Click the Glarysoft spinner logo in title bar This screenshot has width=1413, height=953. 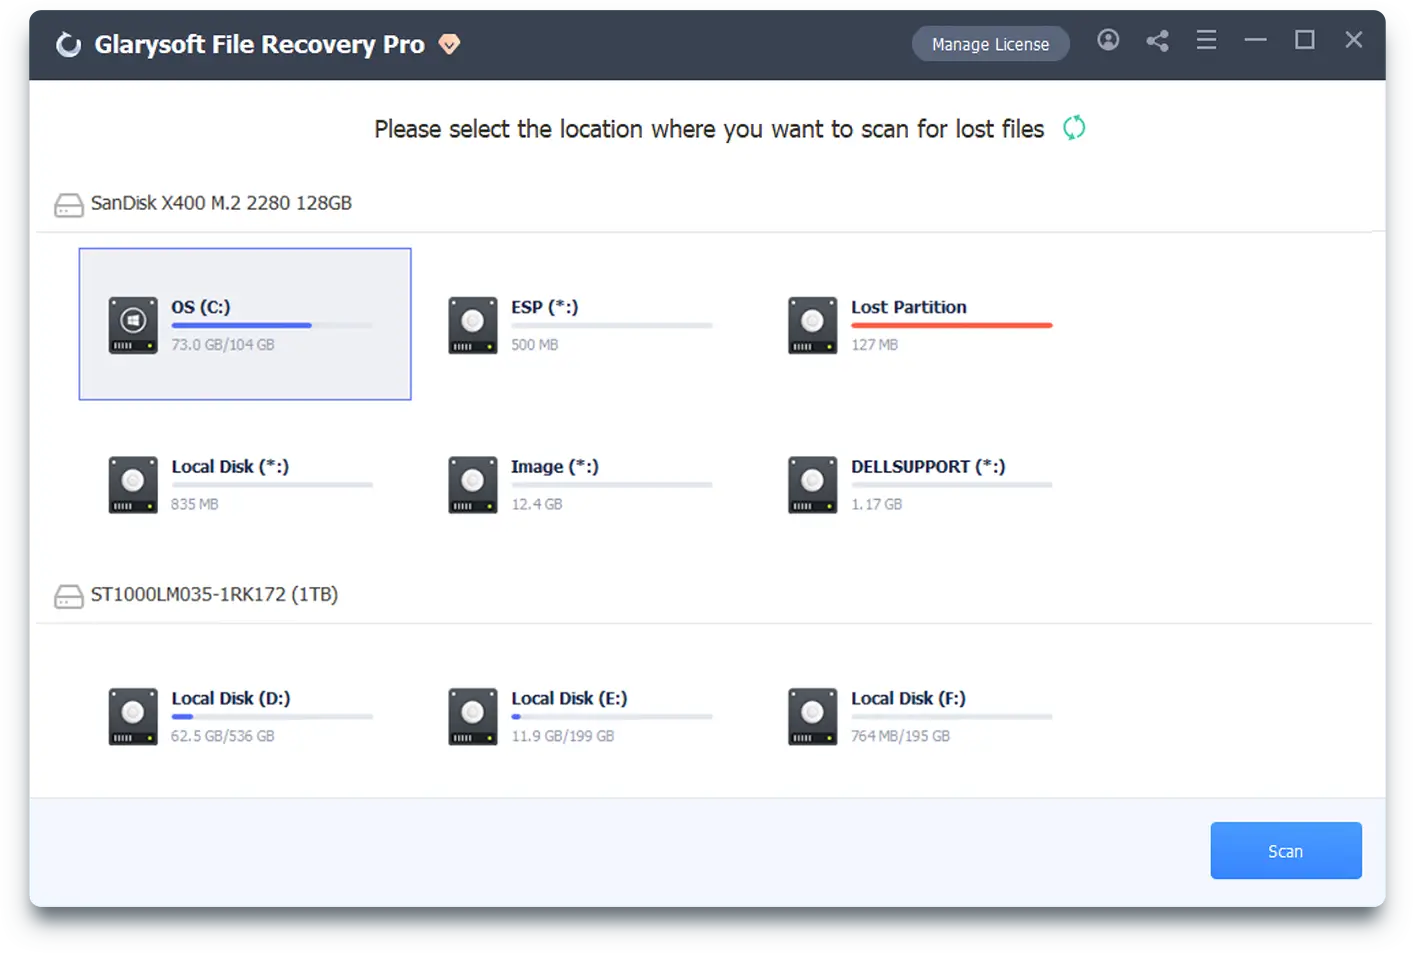tap(68, 43)
